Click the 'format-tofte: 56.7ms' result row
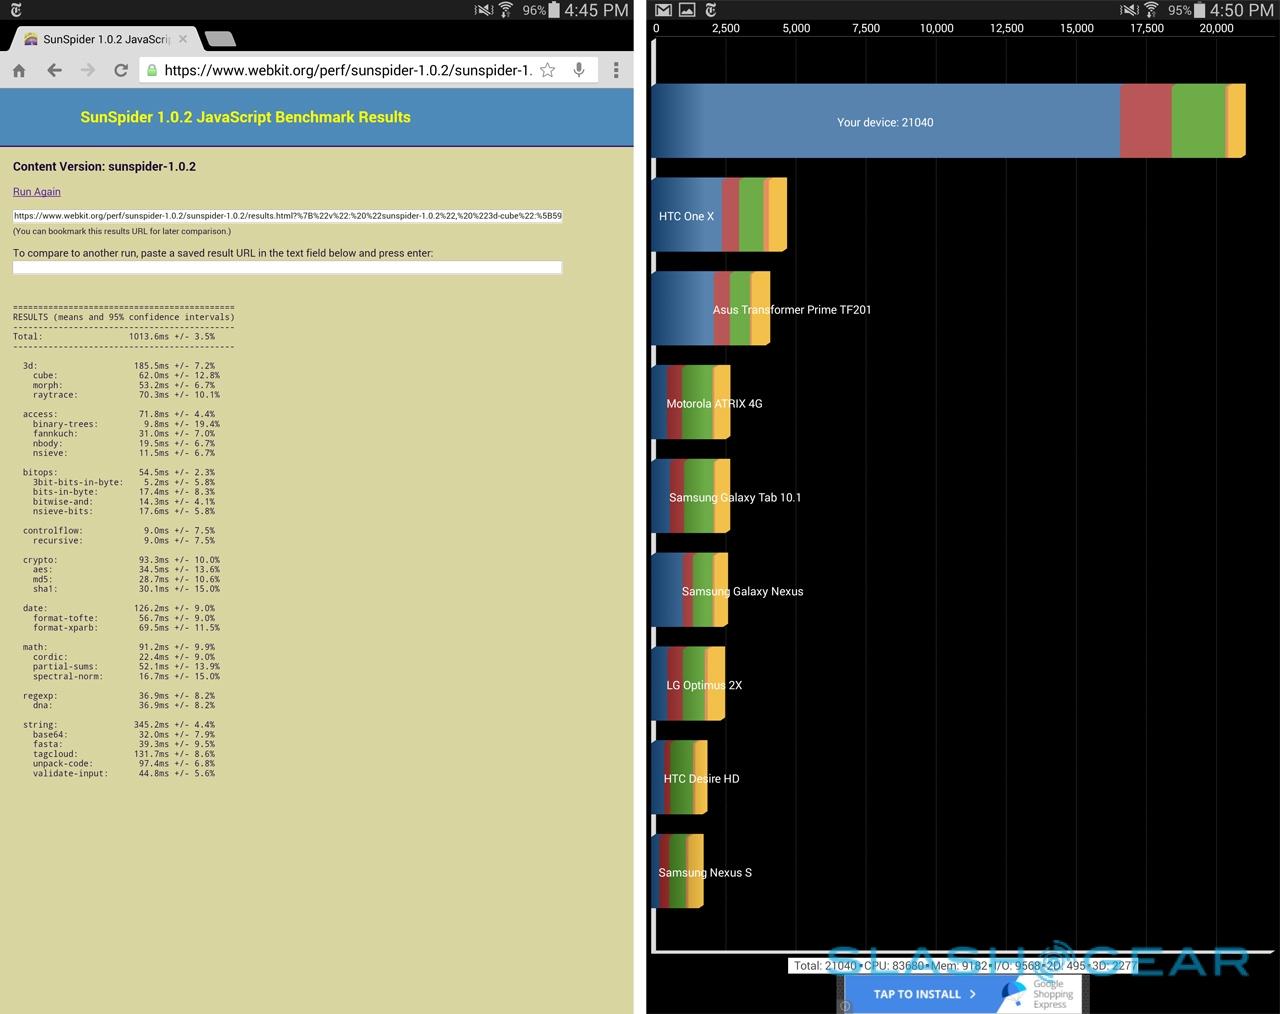Viewport: 1280px width, 1014px height. tap(124, 618)
